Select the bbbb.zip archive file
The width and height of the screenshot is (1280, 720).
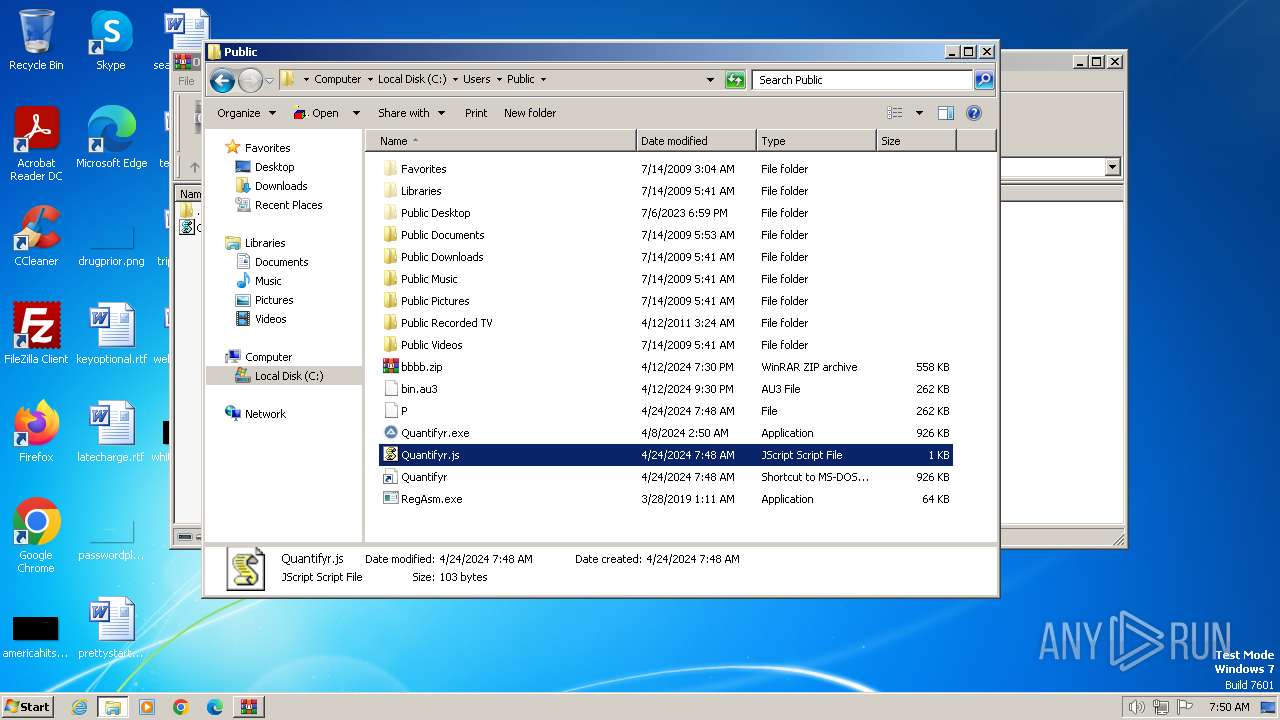tap(666, 367)
